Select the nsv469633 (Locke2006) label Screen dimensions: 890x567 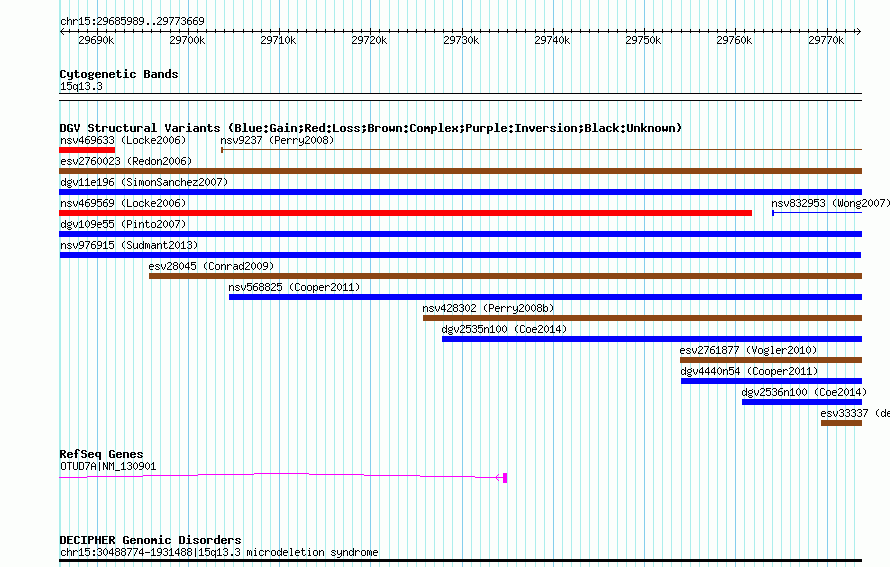tap(123, 140)
